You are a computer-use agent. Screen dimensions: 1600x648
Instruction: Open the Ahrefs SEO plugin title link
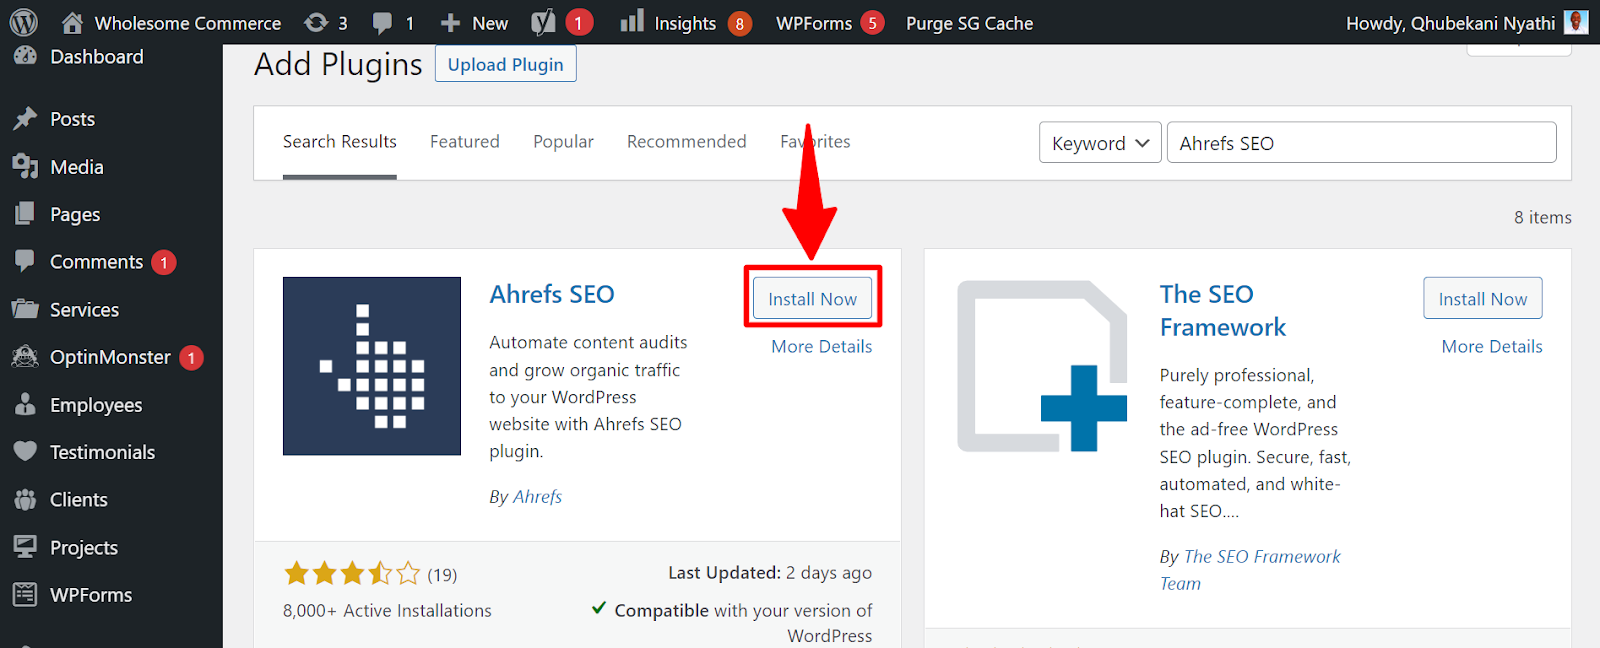click(552, 294)
